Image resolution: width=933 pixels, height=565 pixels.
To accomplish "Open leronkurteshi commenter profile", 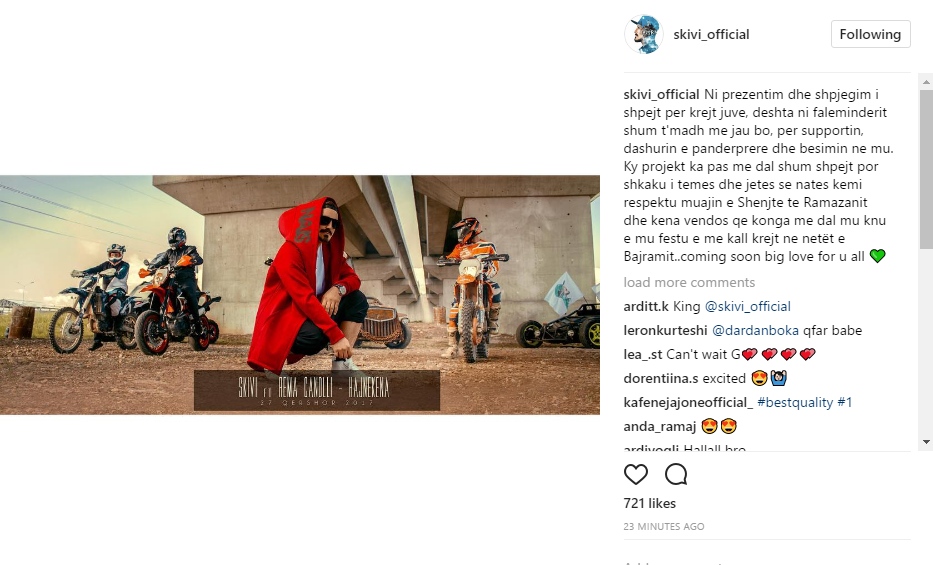I will pos(665,330).
